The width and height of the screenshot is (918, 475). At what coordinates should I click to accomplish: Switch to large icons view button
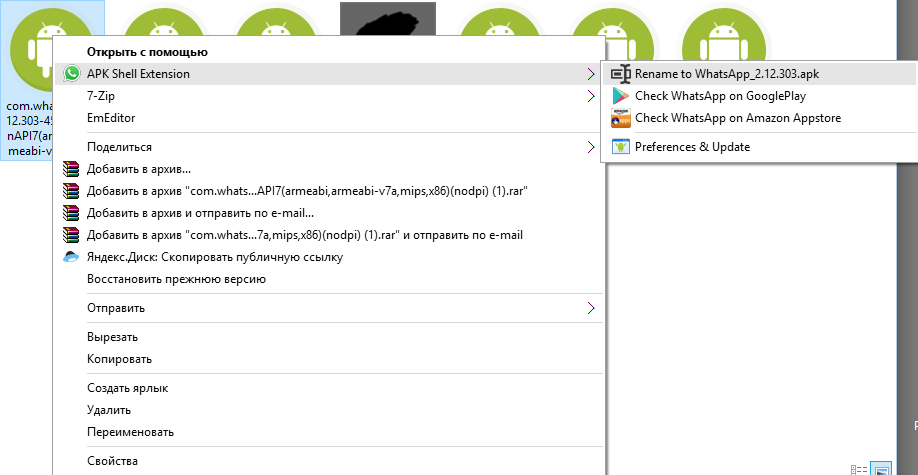881,467
